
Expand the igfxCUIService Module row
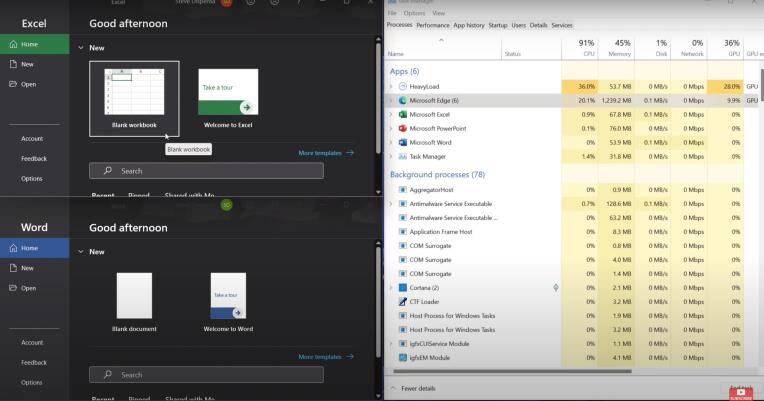coord(391,344)
